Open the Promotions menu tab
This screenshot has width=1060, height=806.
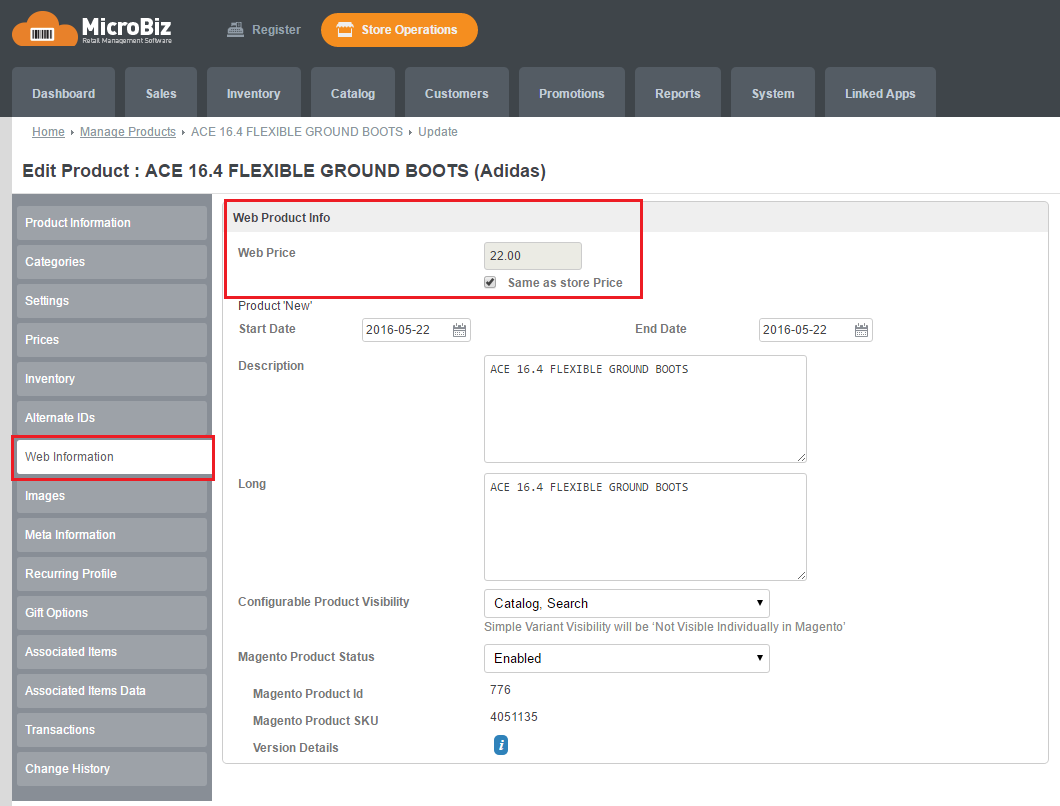point(572,93)
